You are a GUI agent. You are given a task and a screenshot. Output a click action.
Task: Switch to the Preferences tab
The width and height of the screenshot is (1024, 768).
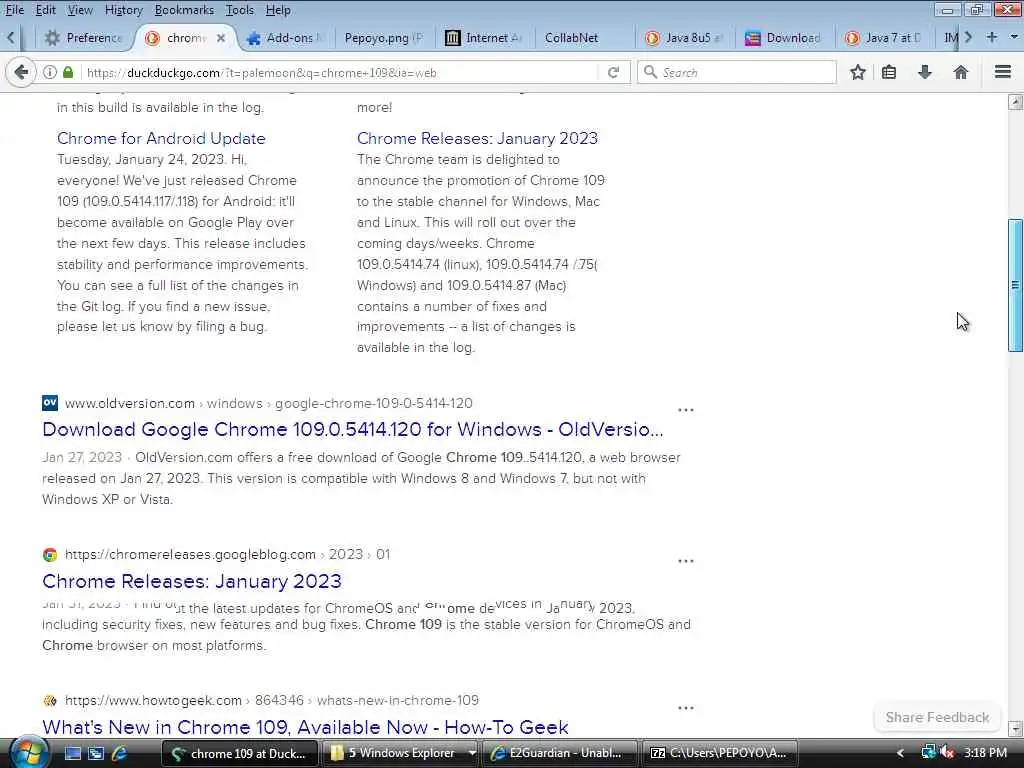click(x=84, y=38)
